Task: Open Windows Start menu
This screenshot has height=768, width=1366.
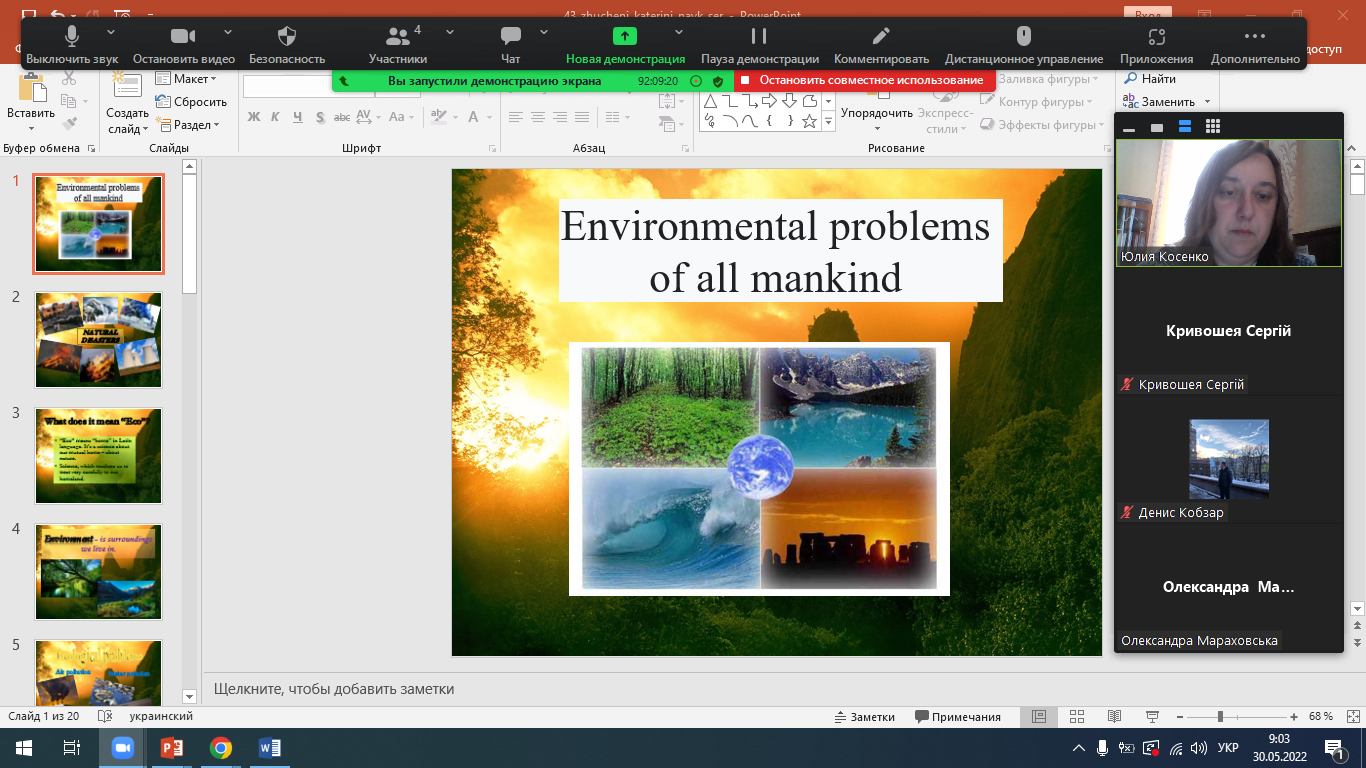Action: coord(24,748)
